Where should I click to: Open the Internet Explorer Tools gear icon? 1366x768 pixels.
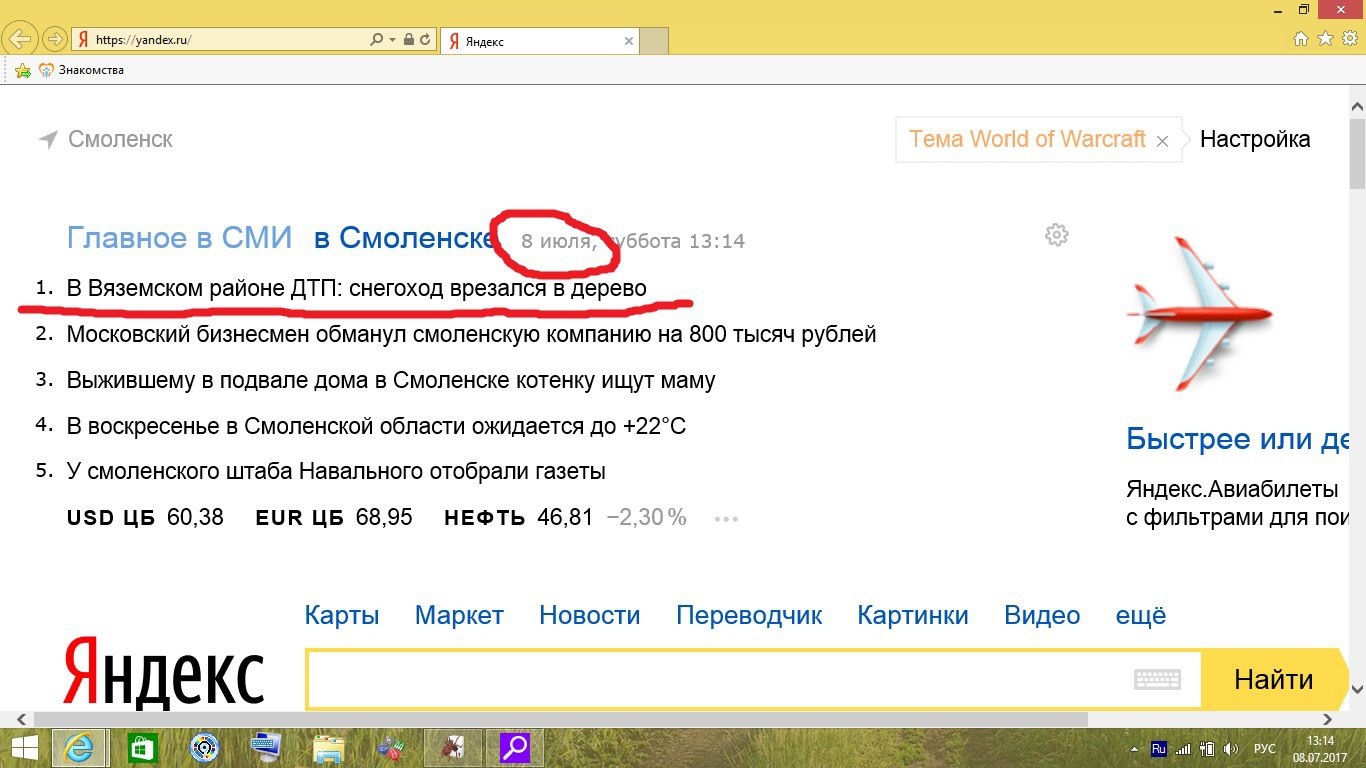click(x=1349, y=39)
